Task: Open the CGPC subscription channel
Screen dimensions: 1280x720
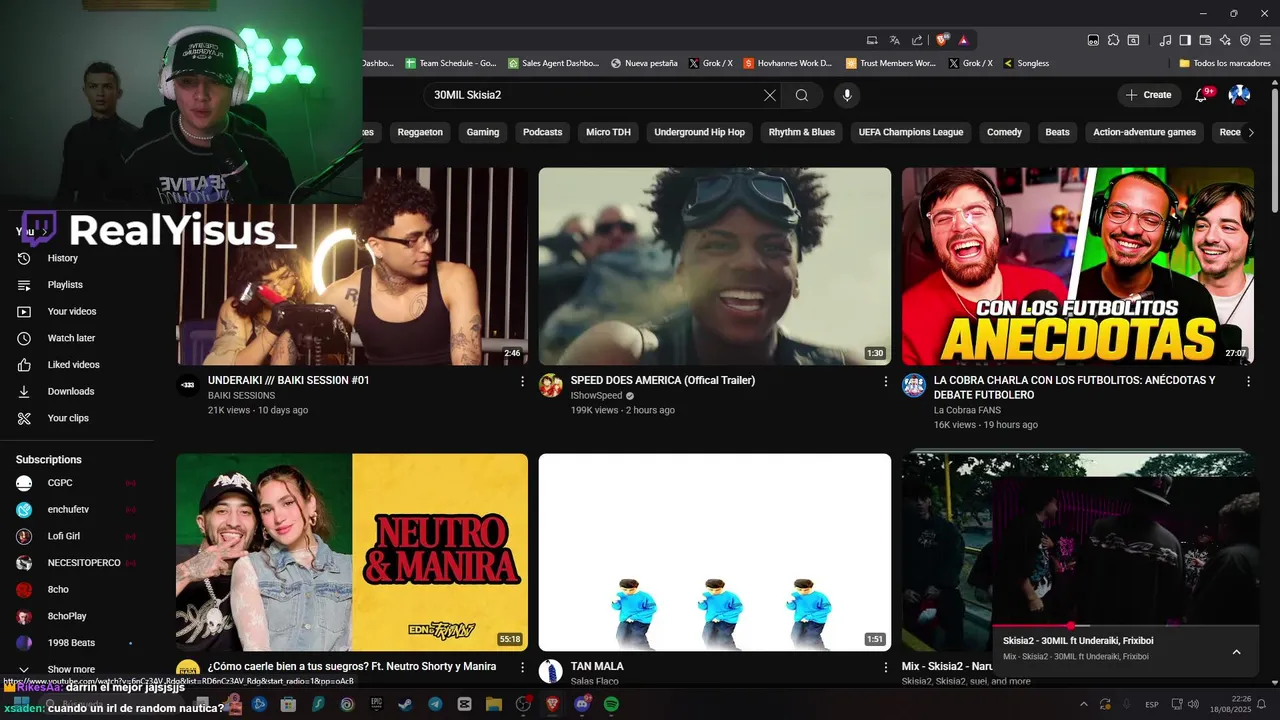Action: tap(60, 483)
